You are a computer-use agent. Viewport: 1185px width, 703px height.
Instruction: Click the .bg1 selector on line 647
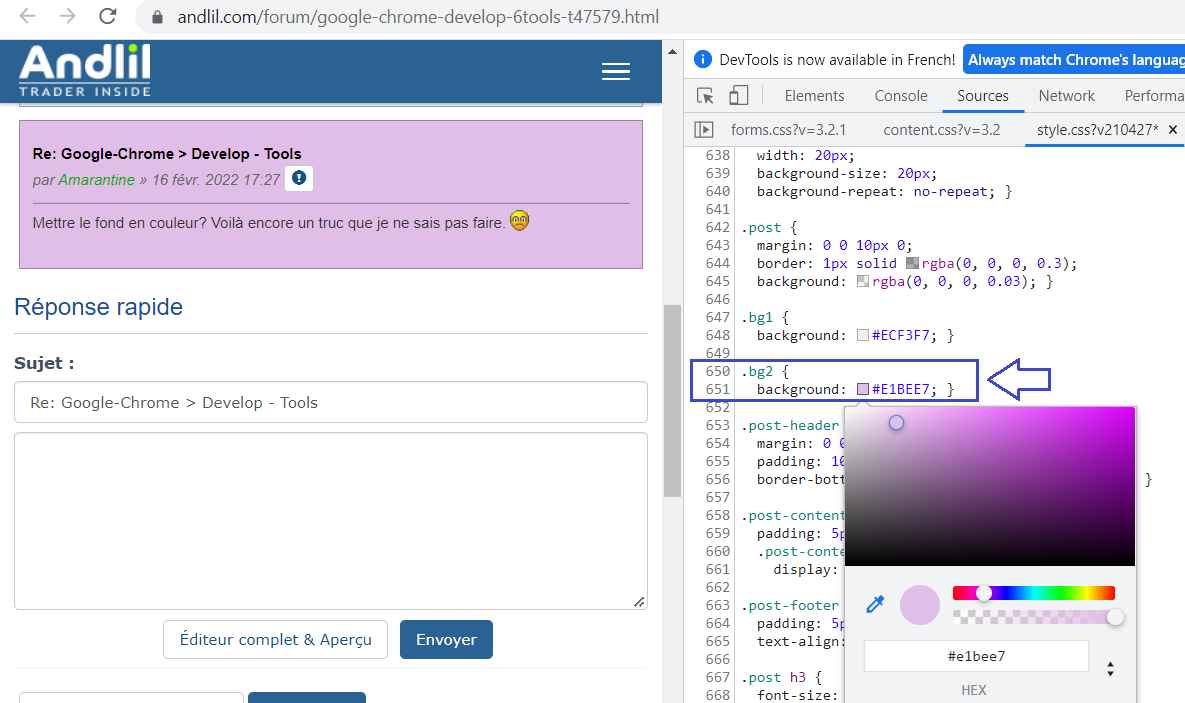coord(756,317)
